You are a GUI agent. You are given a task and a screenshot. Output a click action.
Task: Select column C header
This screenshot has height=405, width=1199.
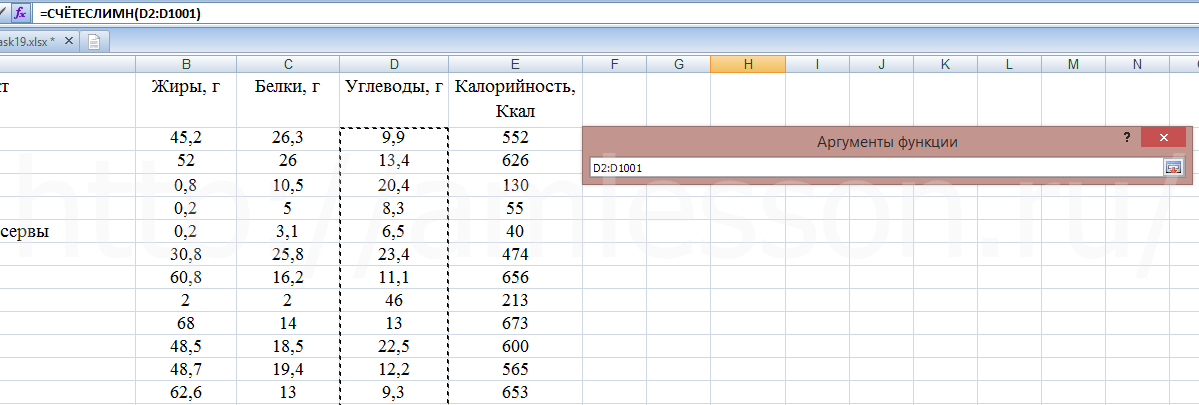pyautogui.click(x=288, y=65)
